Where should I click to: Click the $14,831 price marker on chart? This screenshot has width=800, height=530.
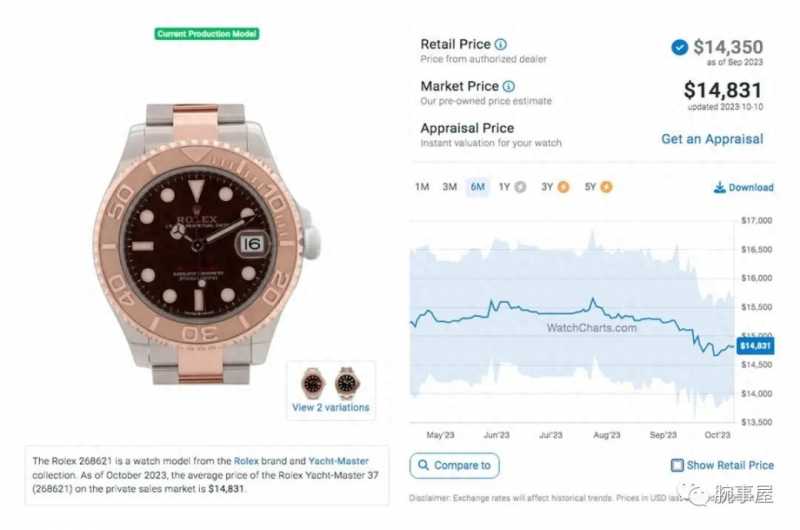click(755, 346)
